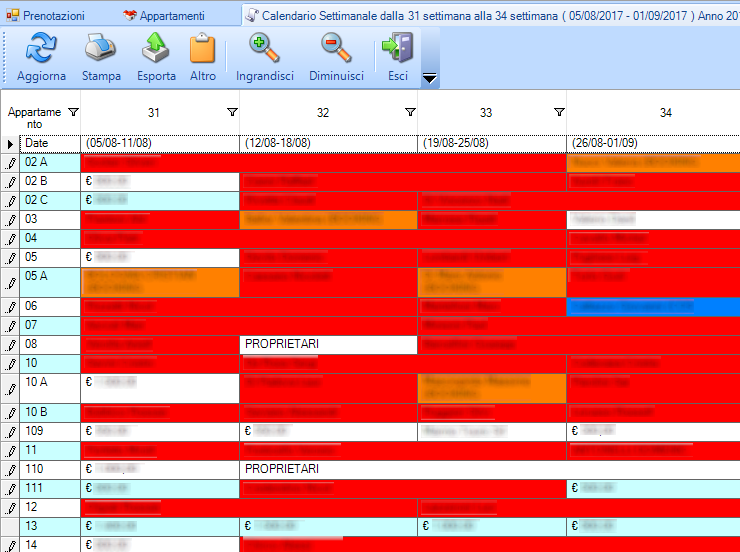Click the Aggiorna refresh icon
The image size is (740, 552).
pos(42,48)
